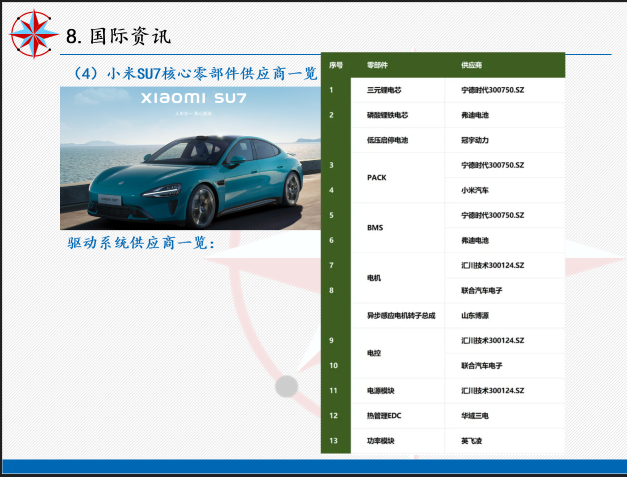Click the '序号' table header

coord(336,65)
